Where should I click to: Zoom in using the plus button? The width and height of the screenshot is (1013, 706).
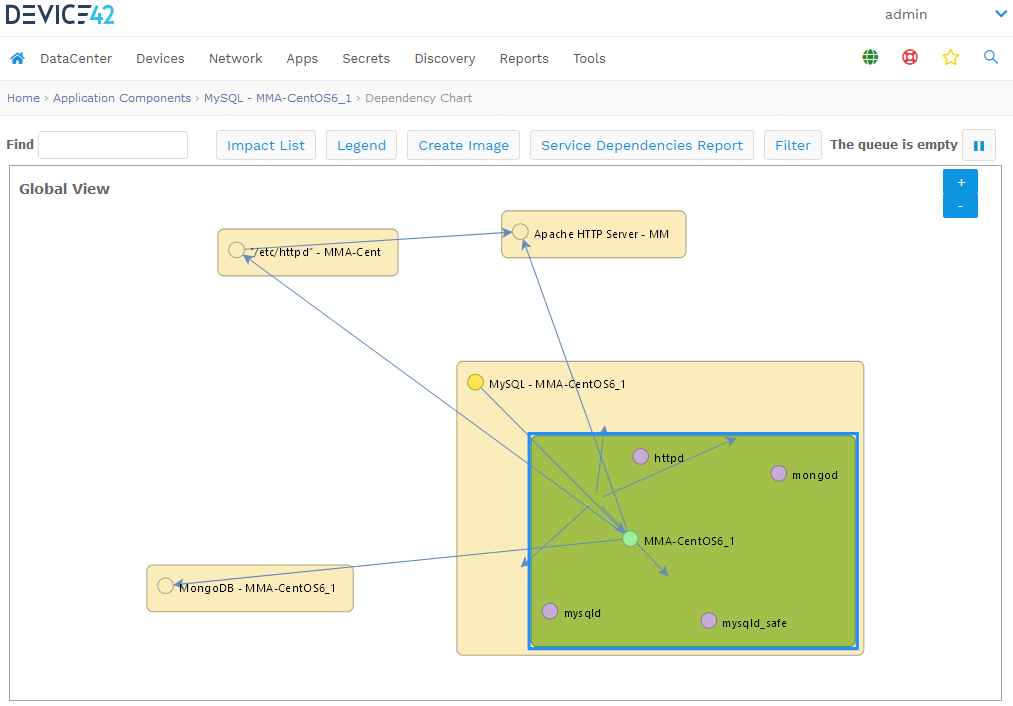click(961, 182)
